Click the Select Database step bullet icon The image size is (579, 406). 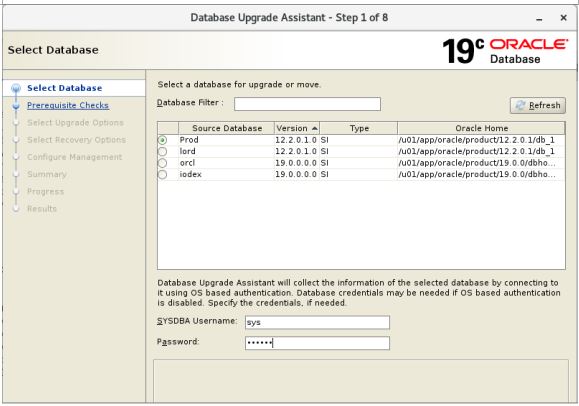[16, 88]
